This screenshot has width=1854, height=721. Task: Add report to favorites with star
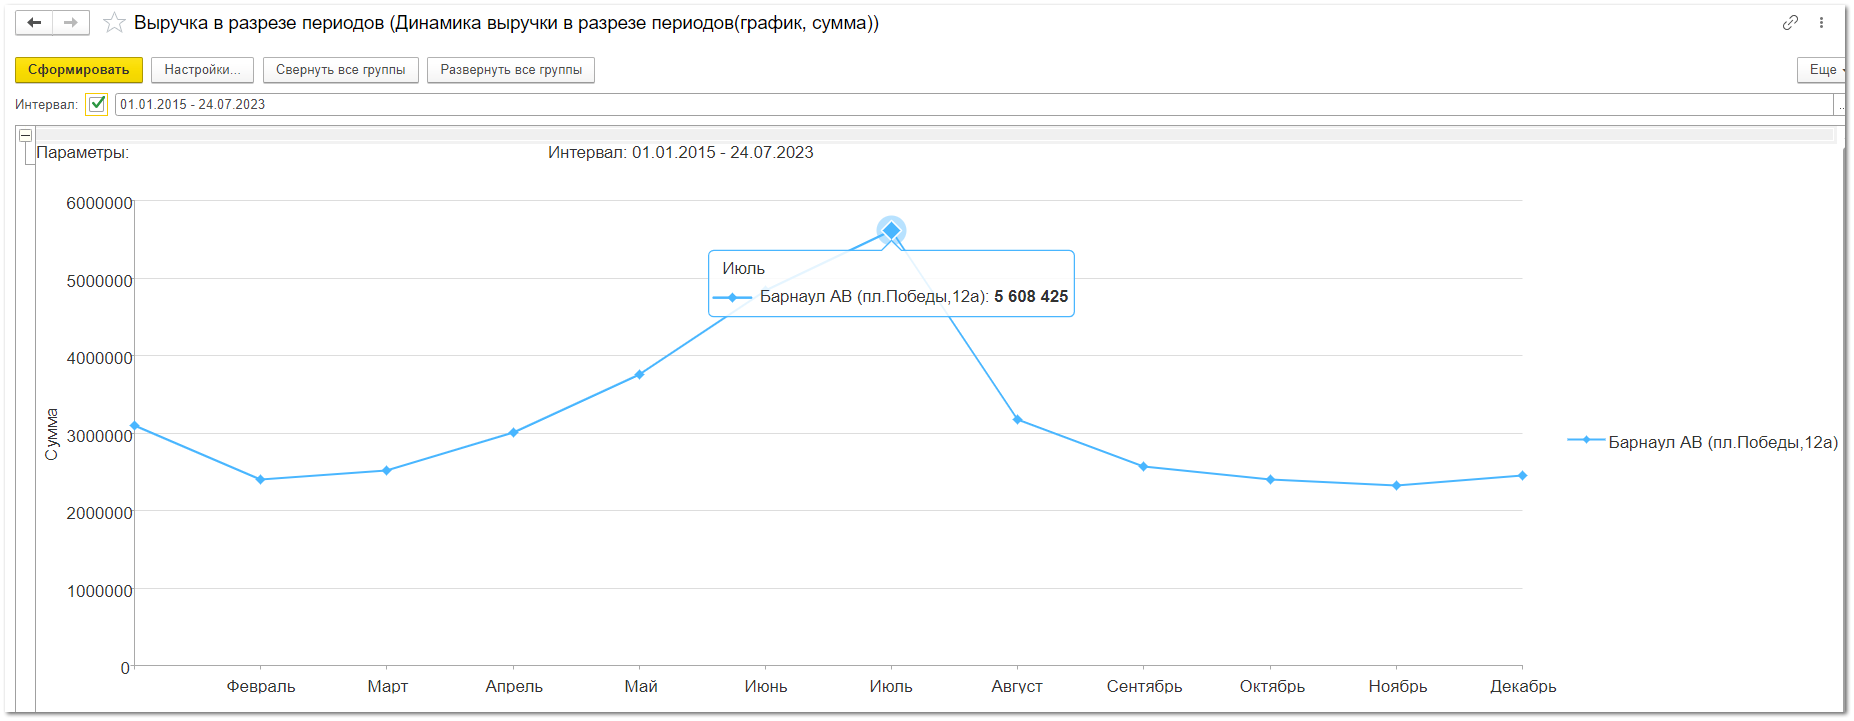[114, 23]
